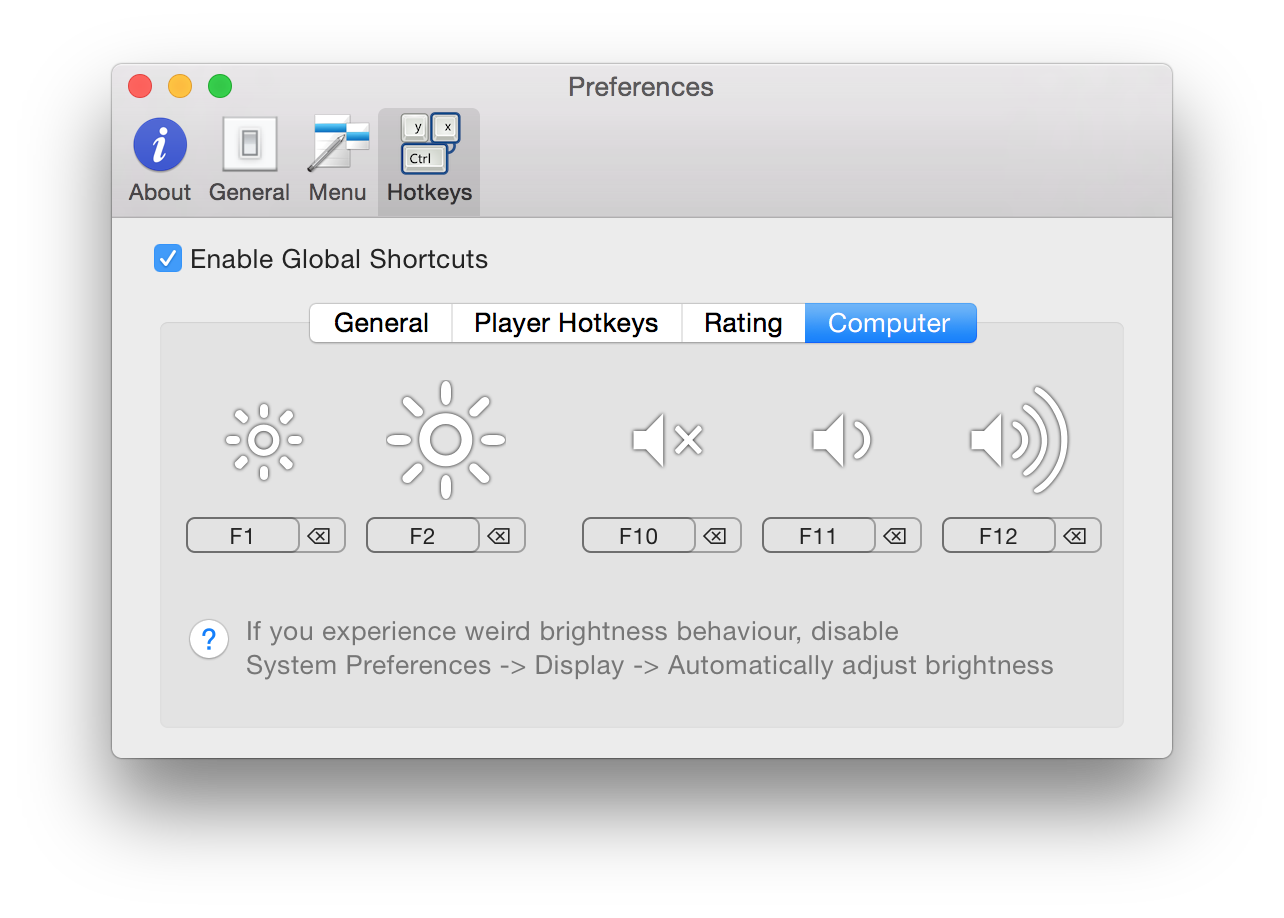Open the General toolbar pane with switch icon
This screenshot has height=918, width=1284.
[249, 160]
